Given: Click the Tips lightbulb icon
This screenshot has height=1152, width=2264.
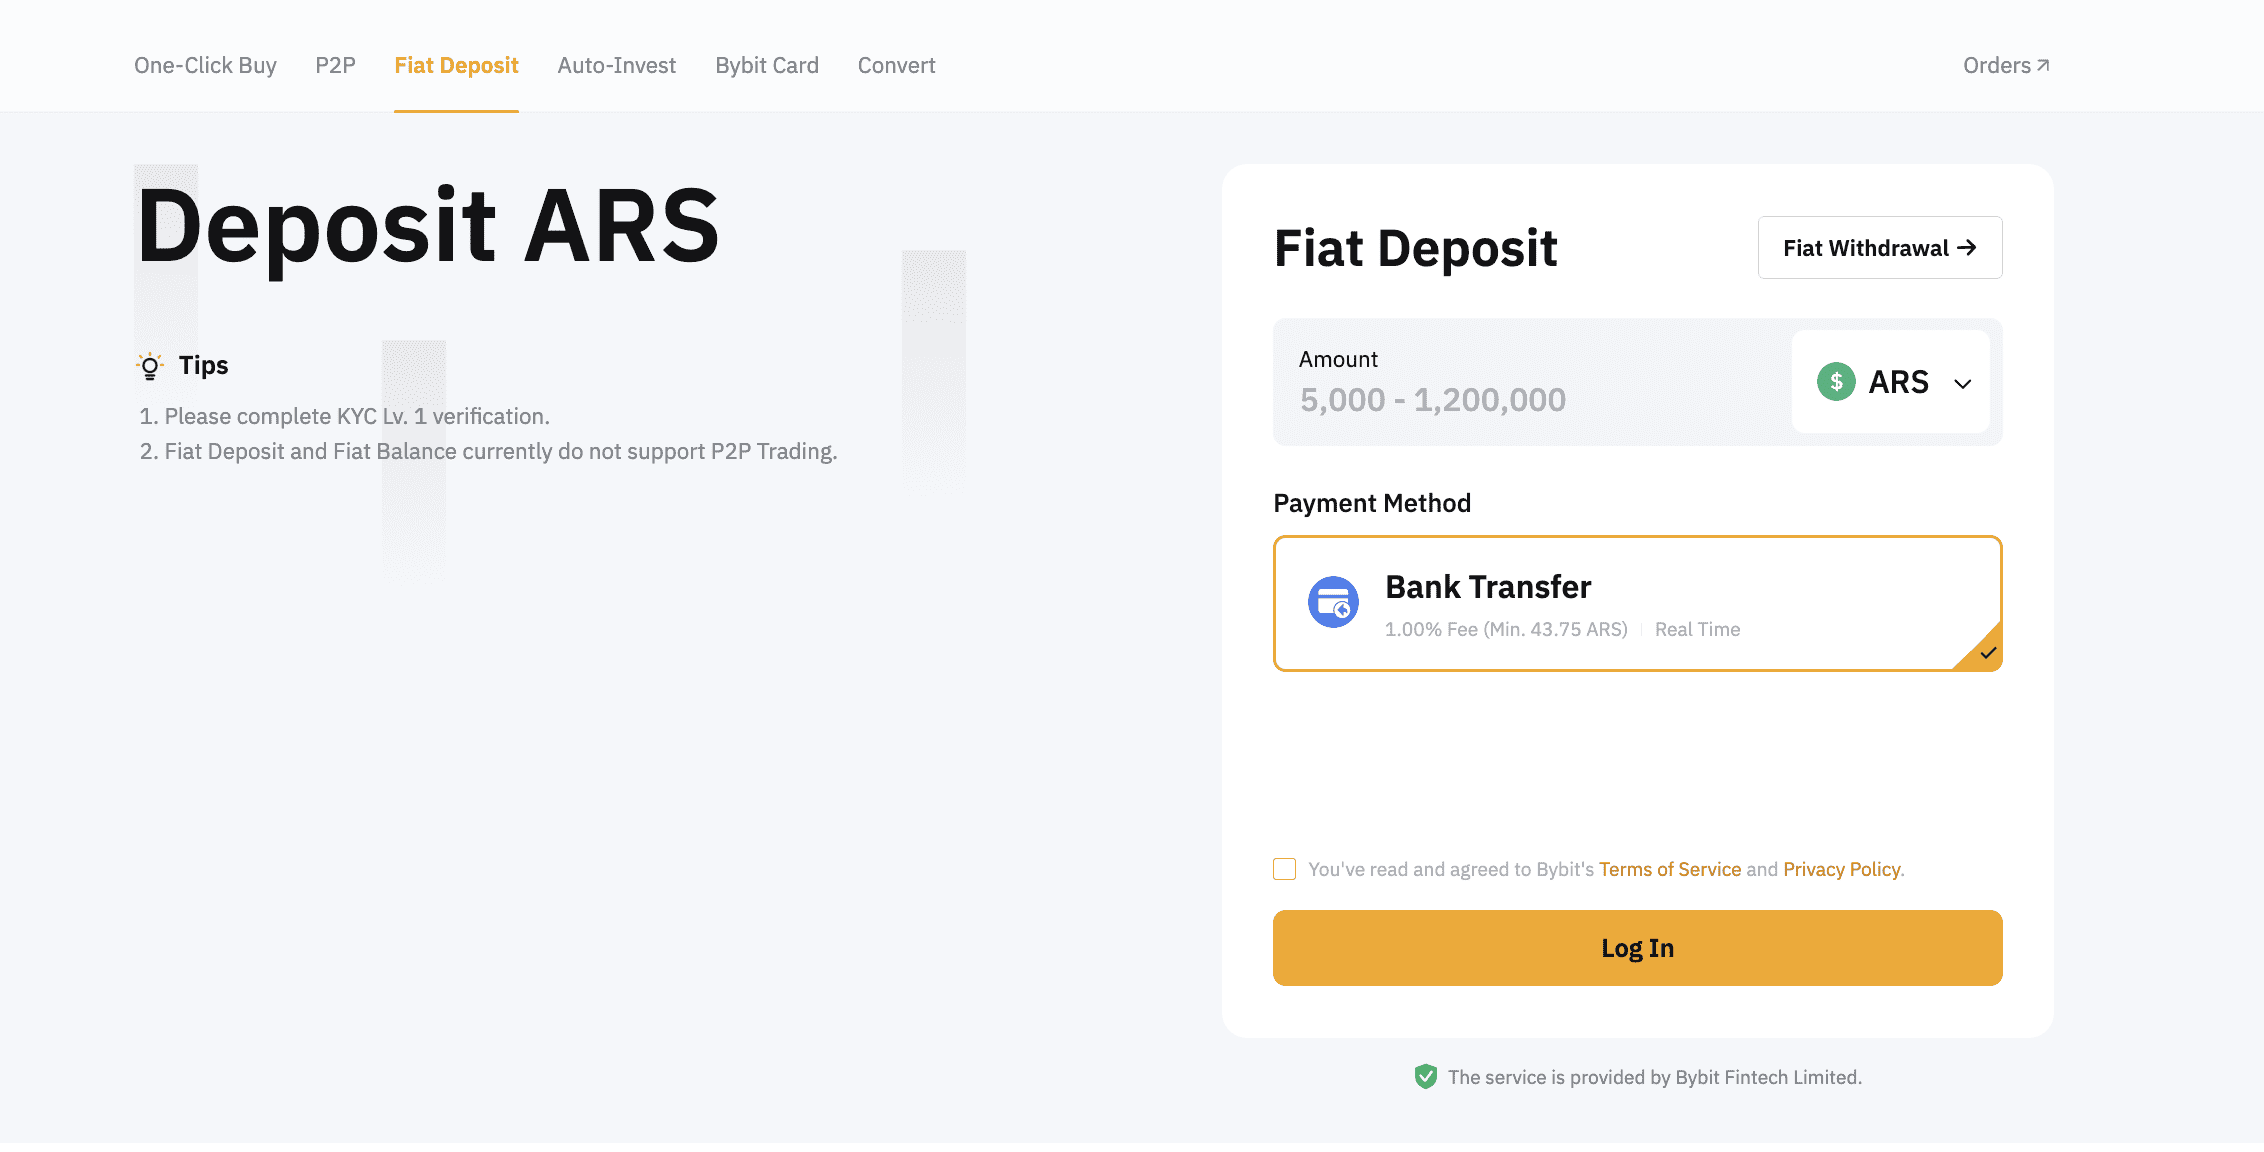Looking at the screenshot, I should (150, 366).
